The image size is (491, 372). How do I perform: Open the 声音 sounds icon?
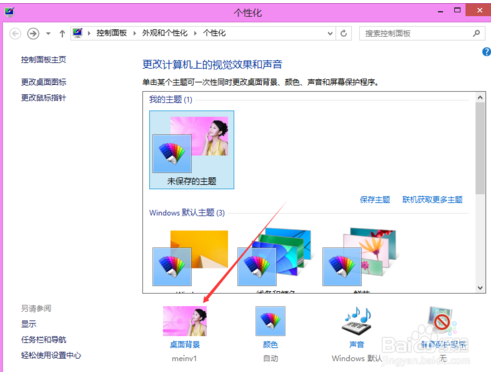357,321
